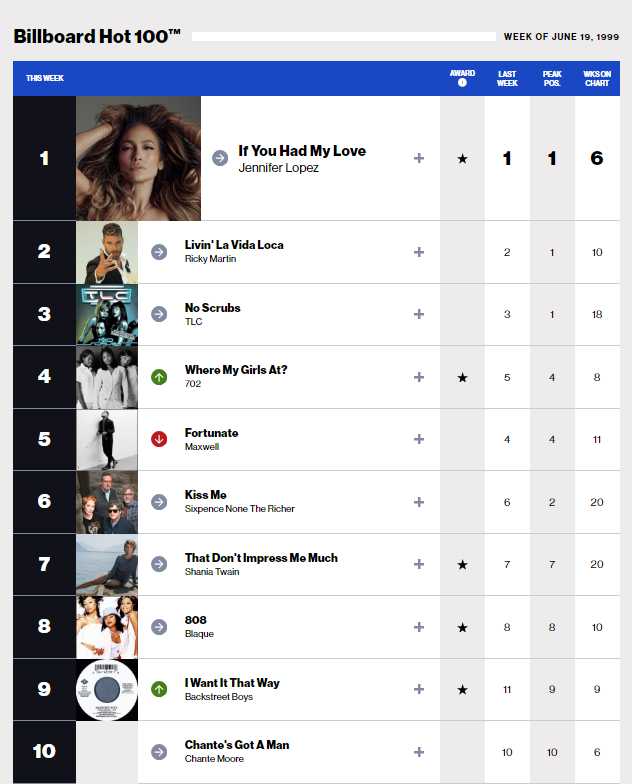Open Backstreet Boys artist link
Image resolution: width=632 pixels, height=784 pixels.
(218, 696)
